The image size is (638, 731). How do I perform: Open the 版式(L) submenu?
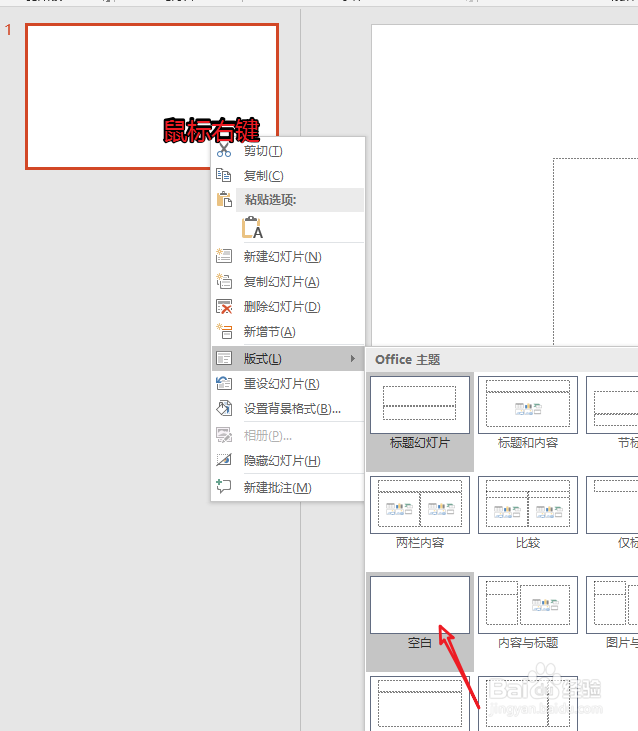(288, 359)
